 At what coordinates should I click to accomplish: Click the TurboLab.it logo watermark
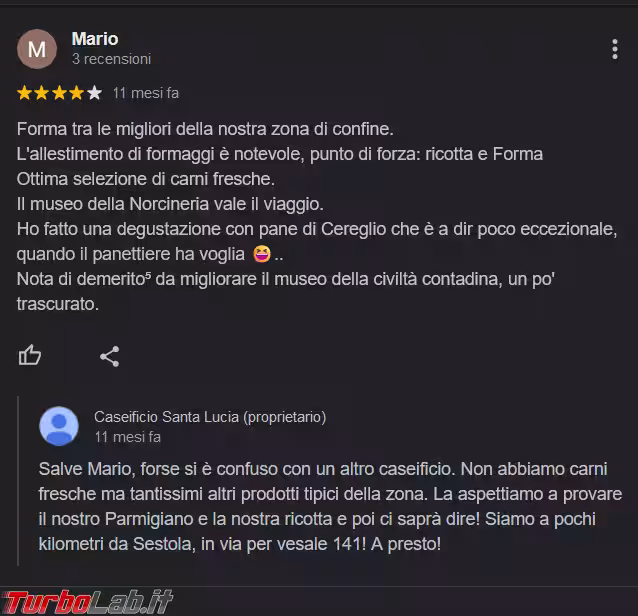click(x=87, y=602)
